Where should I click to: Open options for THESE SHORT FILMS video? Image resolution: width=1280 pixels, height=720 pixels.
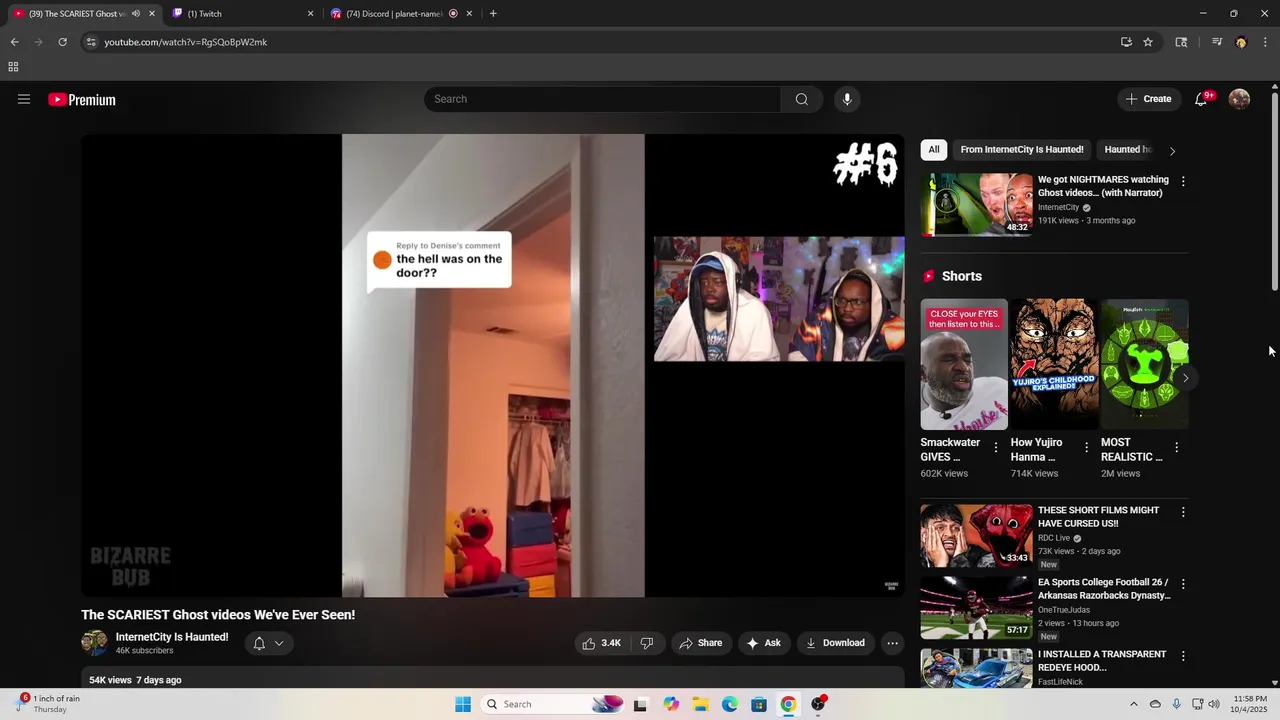pos(1183,512)
